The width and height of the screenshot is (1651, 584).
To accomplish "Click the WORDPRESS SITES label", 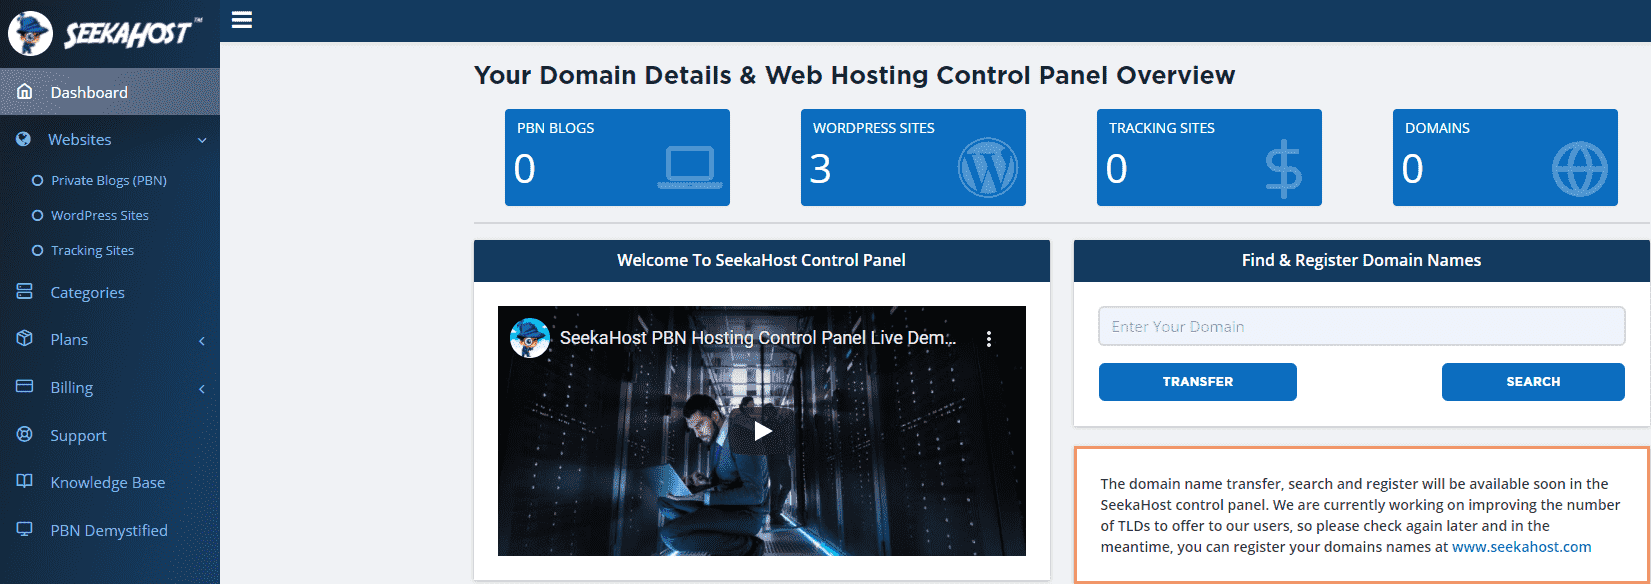I will pos(873,128).
